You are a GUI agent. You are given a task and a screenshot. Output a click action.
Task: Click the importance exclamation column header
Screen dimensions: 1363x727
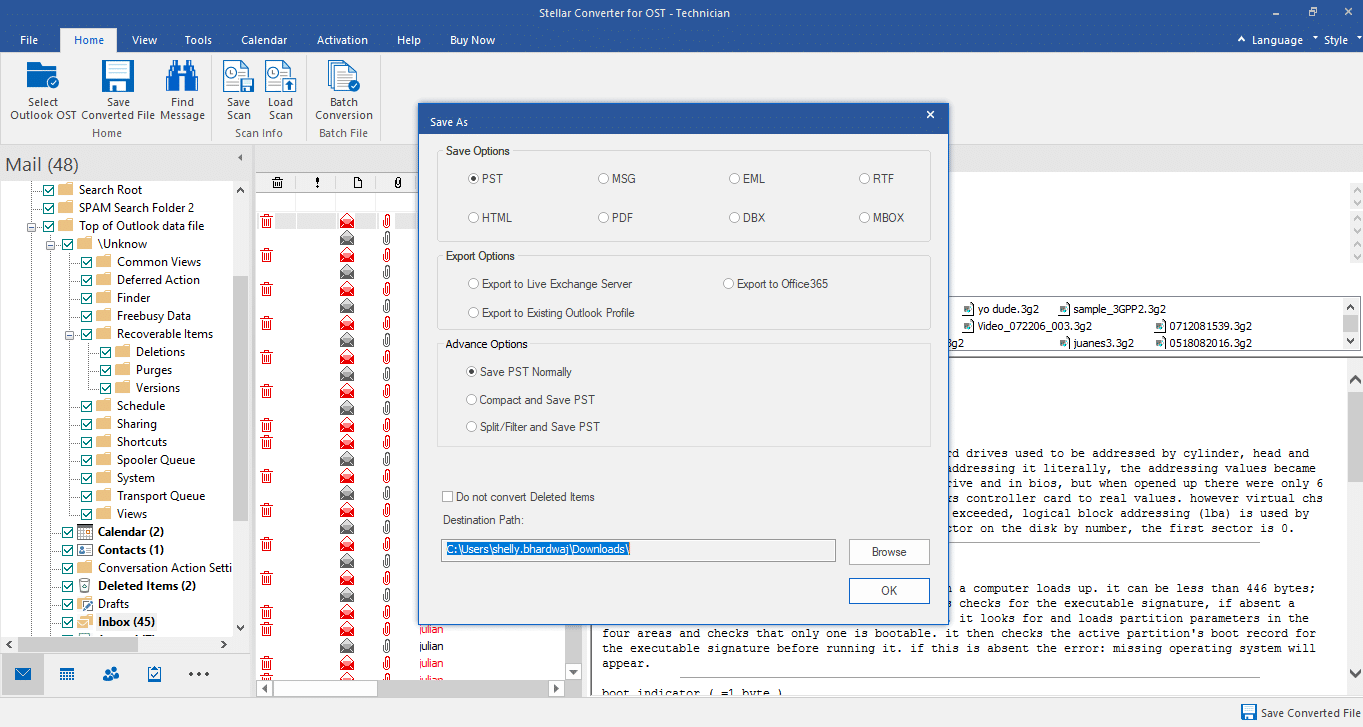tap(317, 182)
